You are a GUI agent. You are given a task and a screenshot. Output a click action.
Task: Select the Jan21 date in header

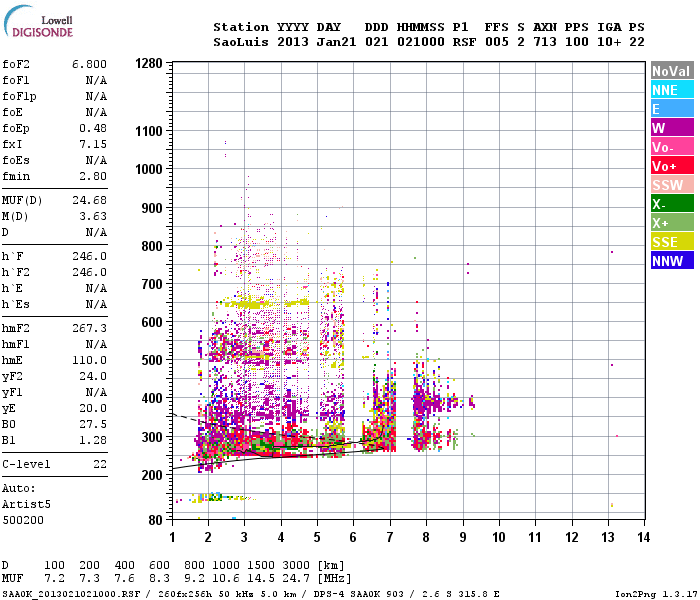pos(336,42)
